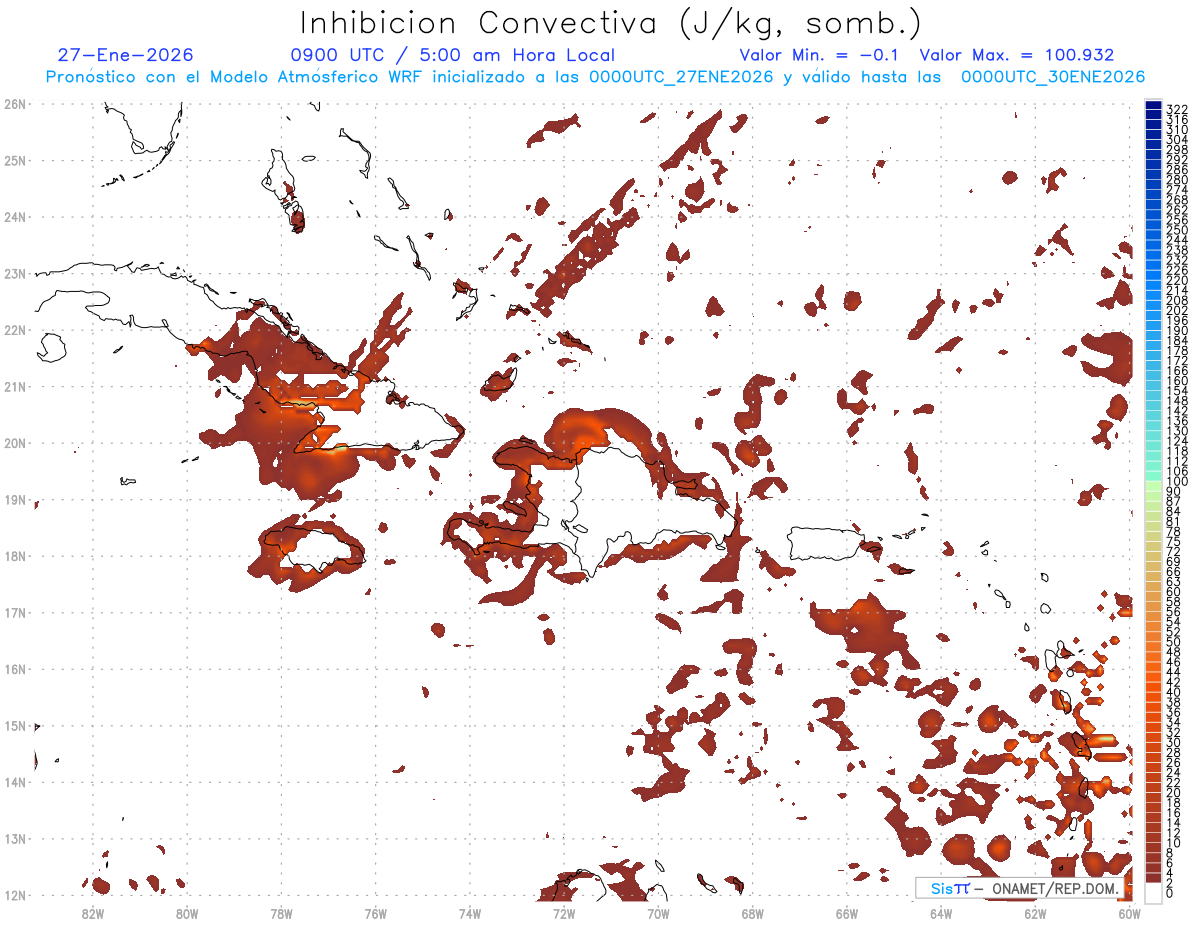Click the 17N latitude label

pyautogui.click(x=15, y=612)
